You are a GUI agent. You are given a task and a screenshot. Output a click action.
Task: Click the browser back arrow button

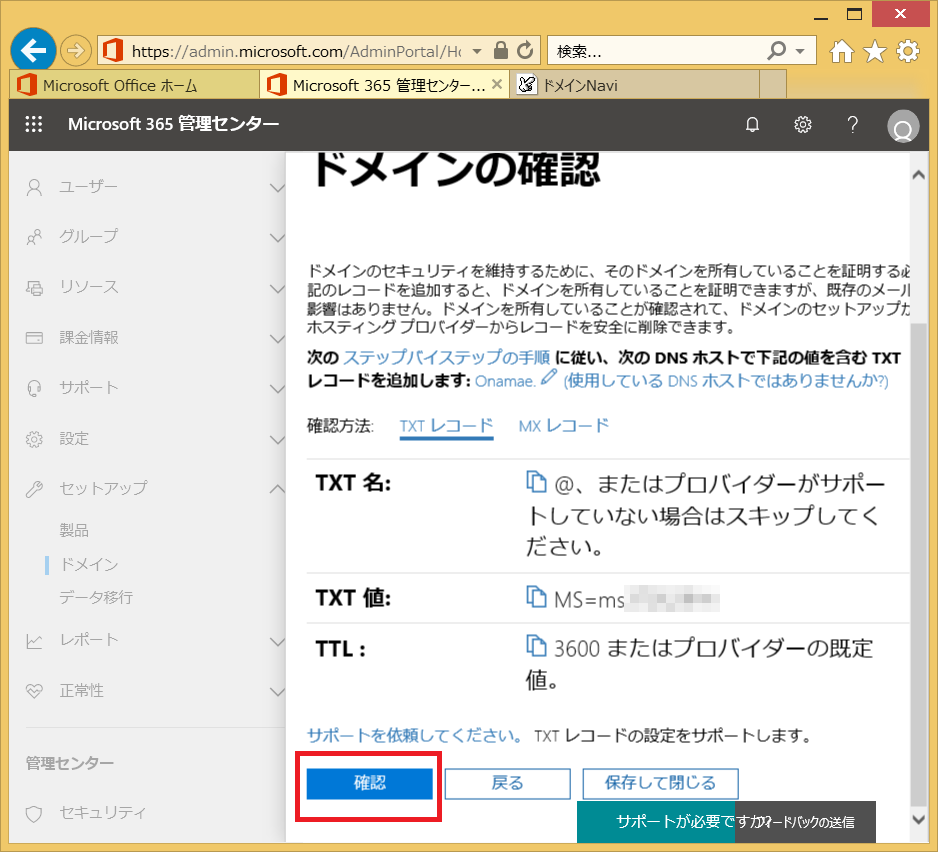(34, 50)
